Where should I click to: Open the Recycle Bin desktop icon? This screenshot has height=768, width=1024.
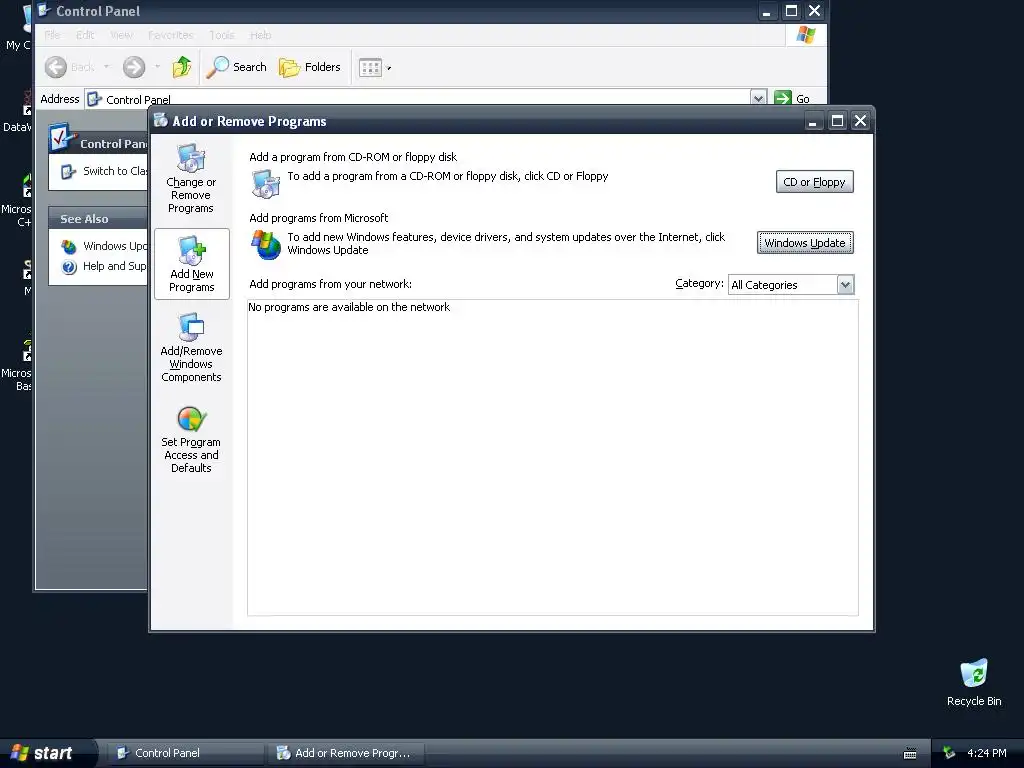(974, 682)
